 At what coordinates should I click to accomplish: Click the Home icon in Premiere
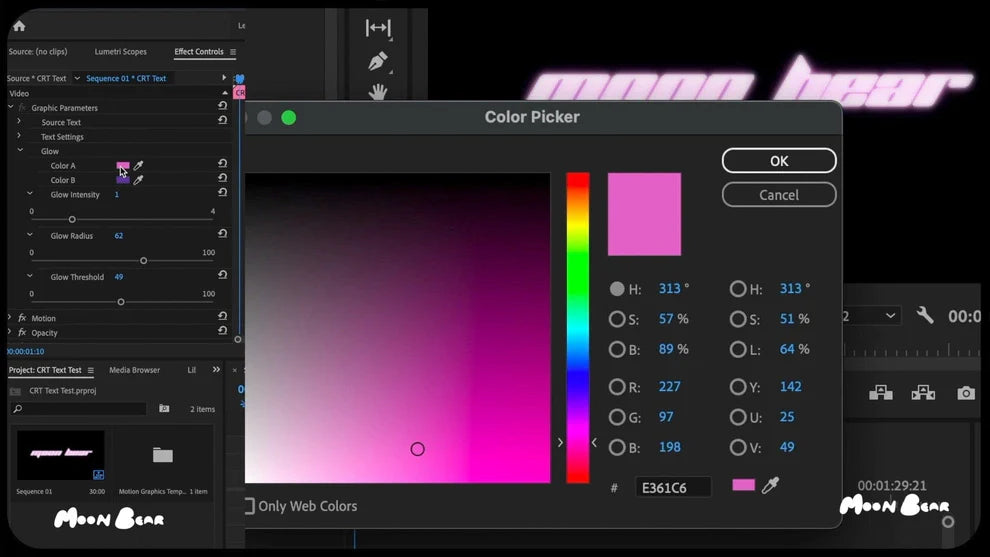[19, 26]
